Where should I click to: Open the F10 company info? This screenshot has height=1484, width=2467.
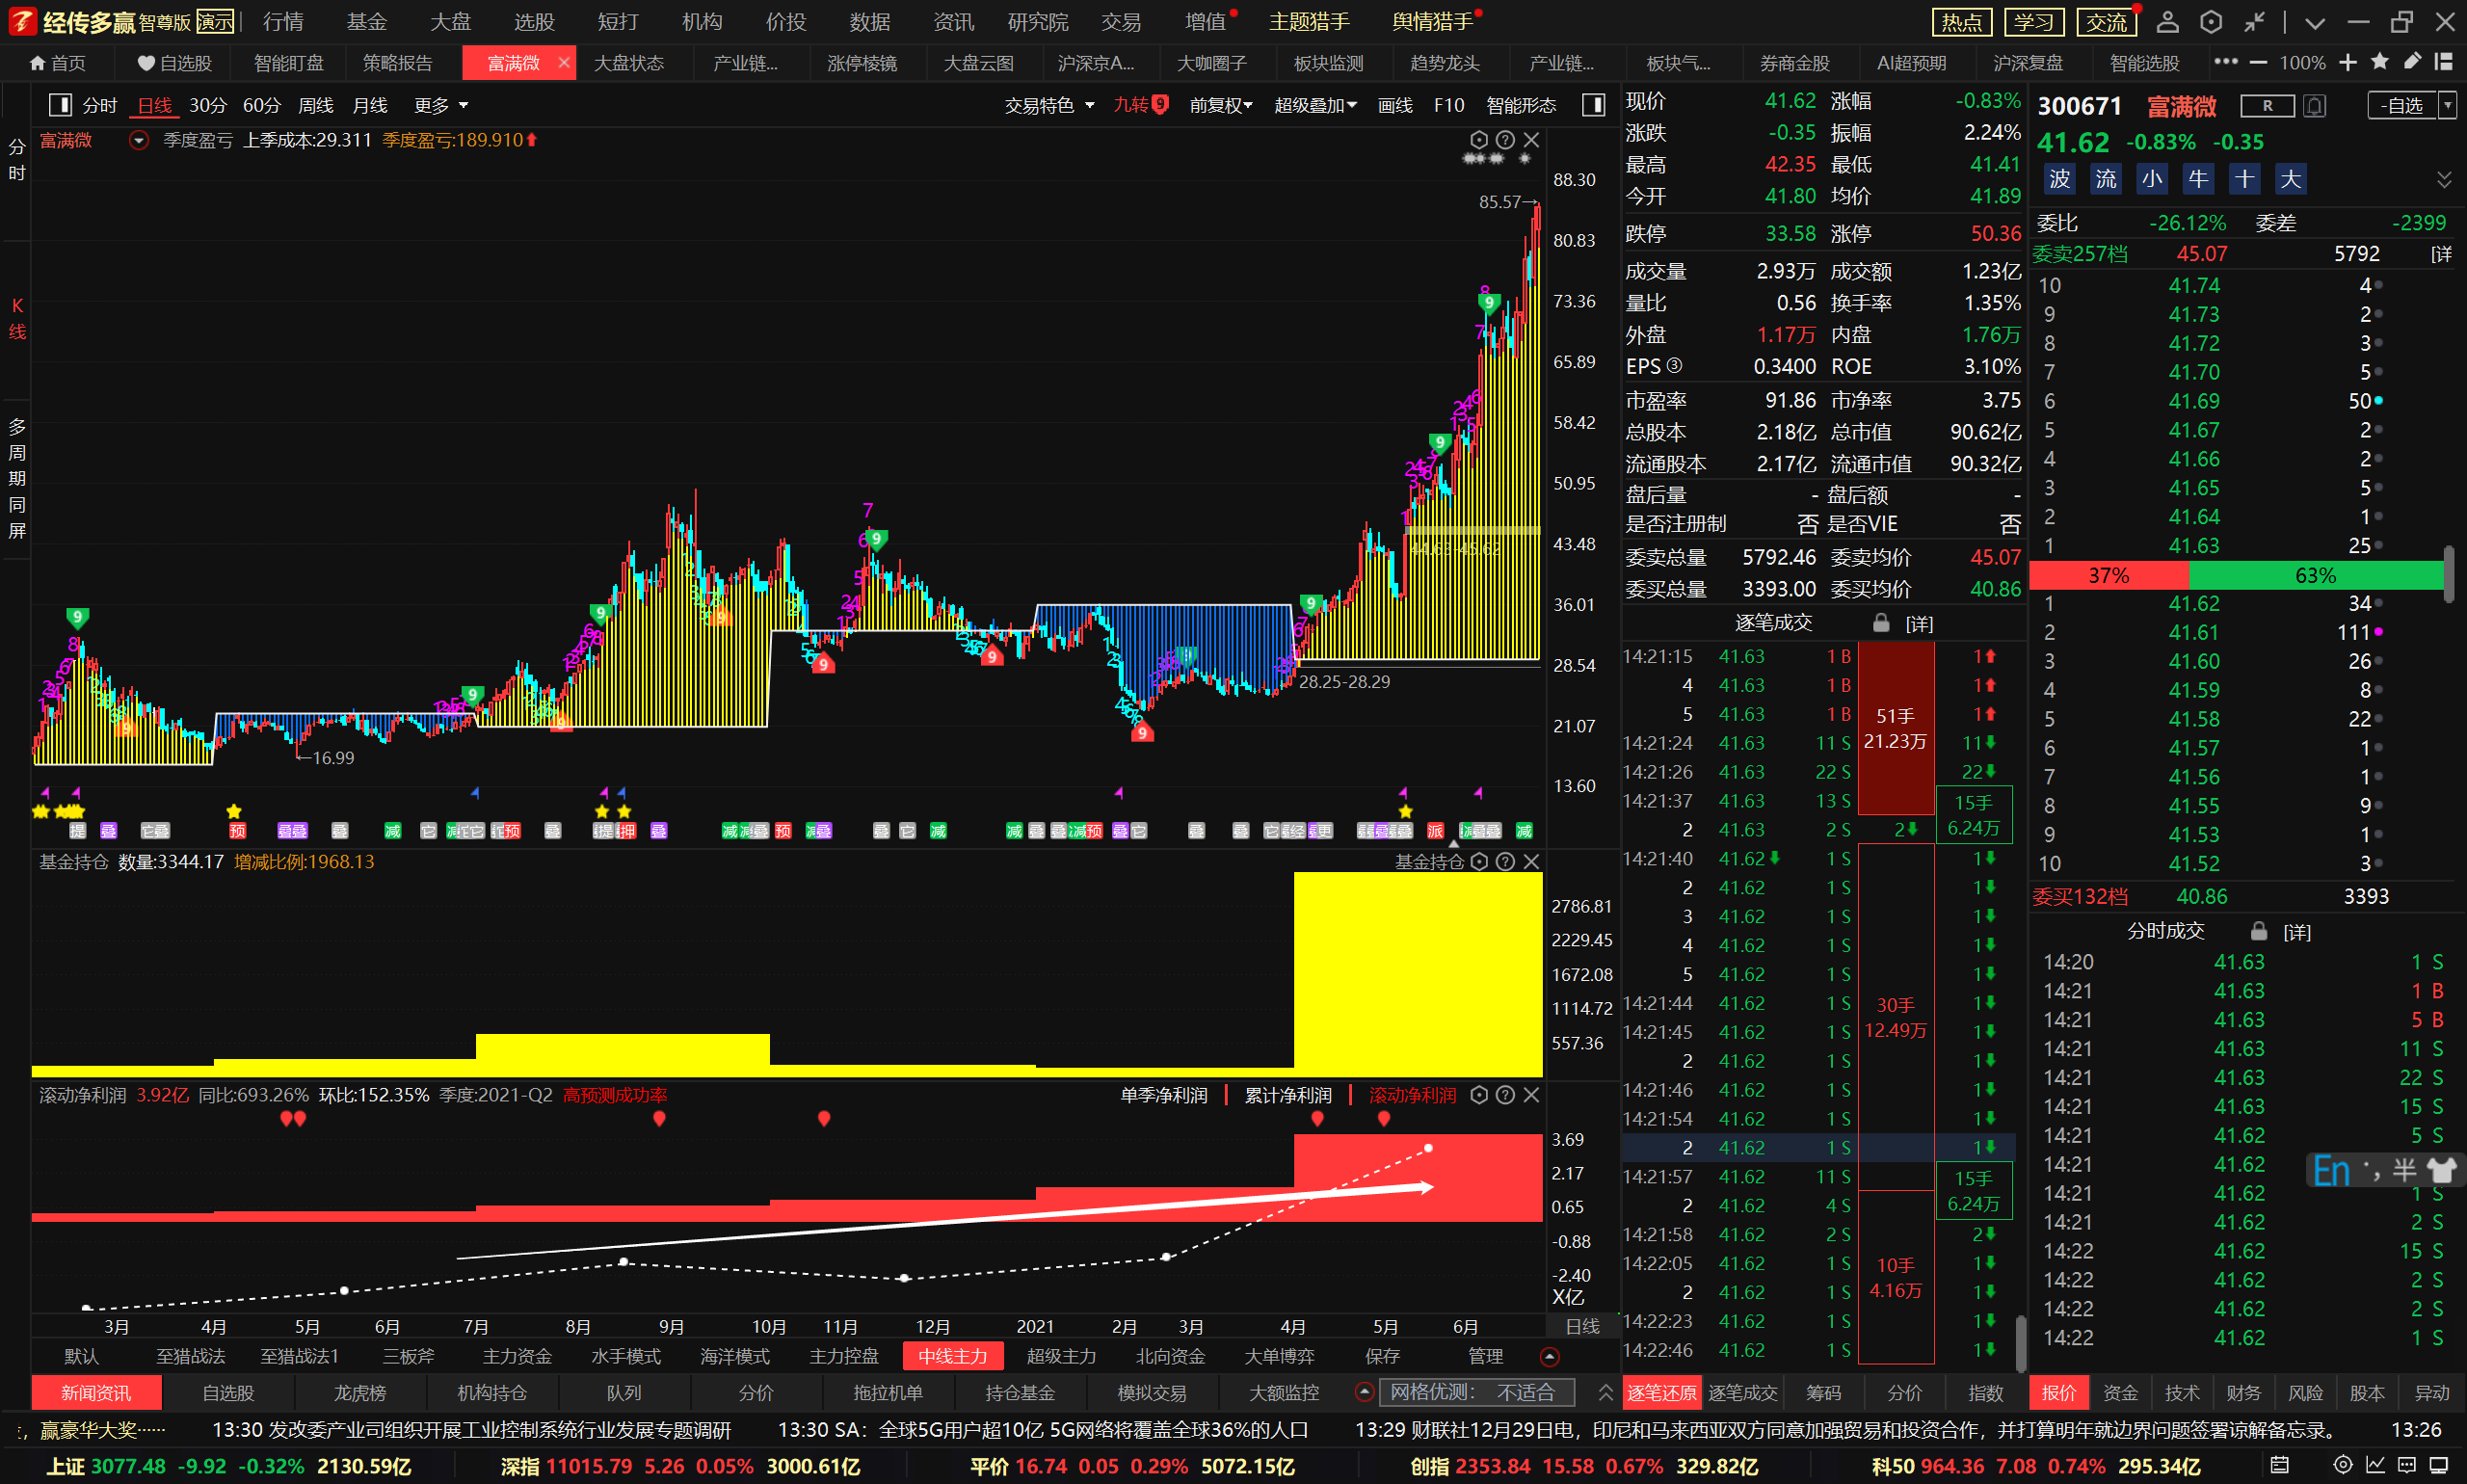1448,105
